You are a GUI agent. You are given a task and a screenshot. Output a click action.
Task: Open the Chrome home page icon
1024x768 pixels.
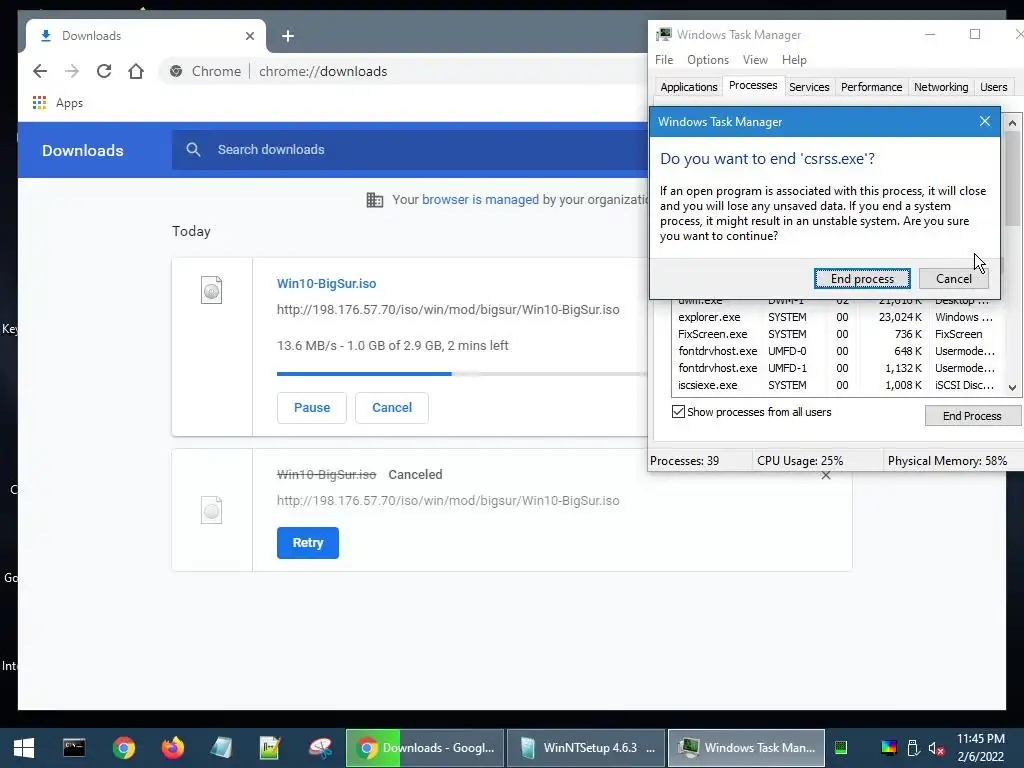tap(136, 71)
